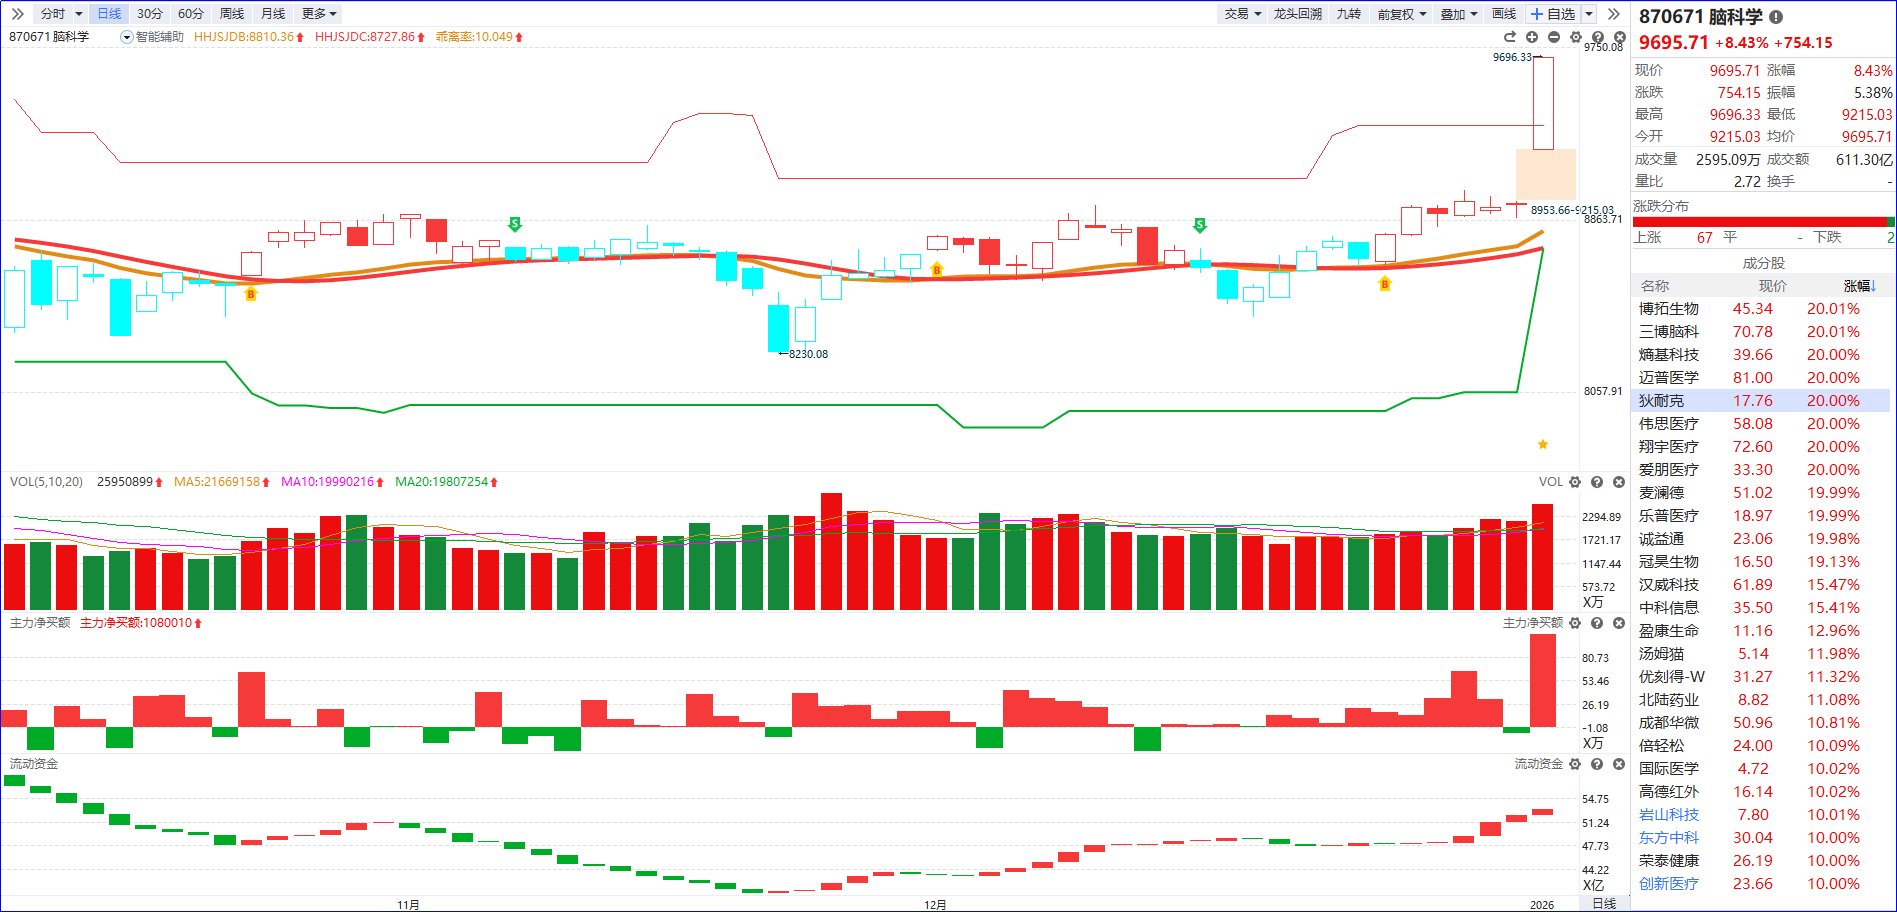This screenshot has width=1897, height=912.
Task: Click the first orange B buy signal
Action: coord(251,294)
